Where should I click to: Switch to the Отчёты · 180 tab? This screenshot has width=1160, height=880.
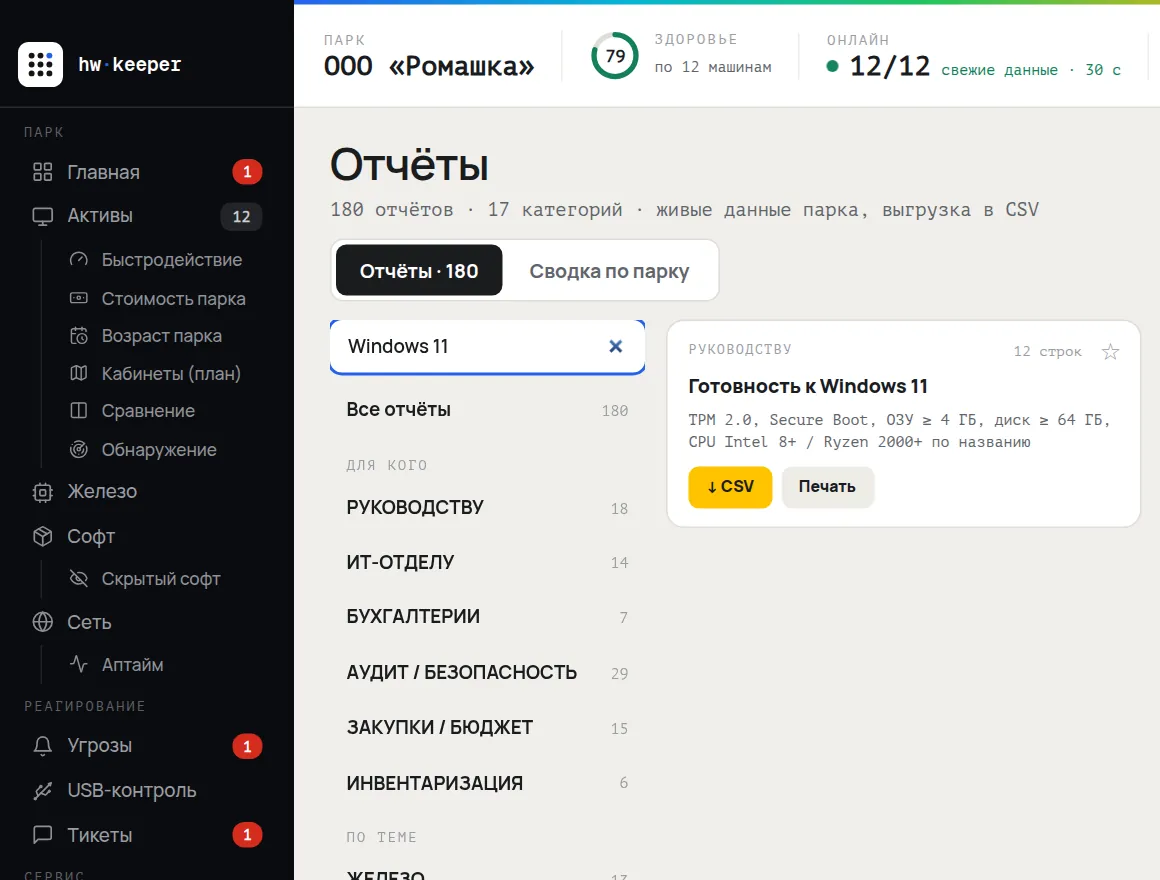click(x=419, y=271)
